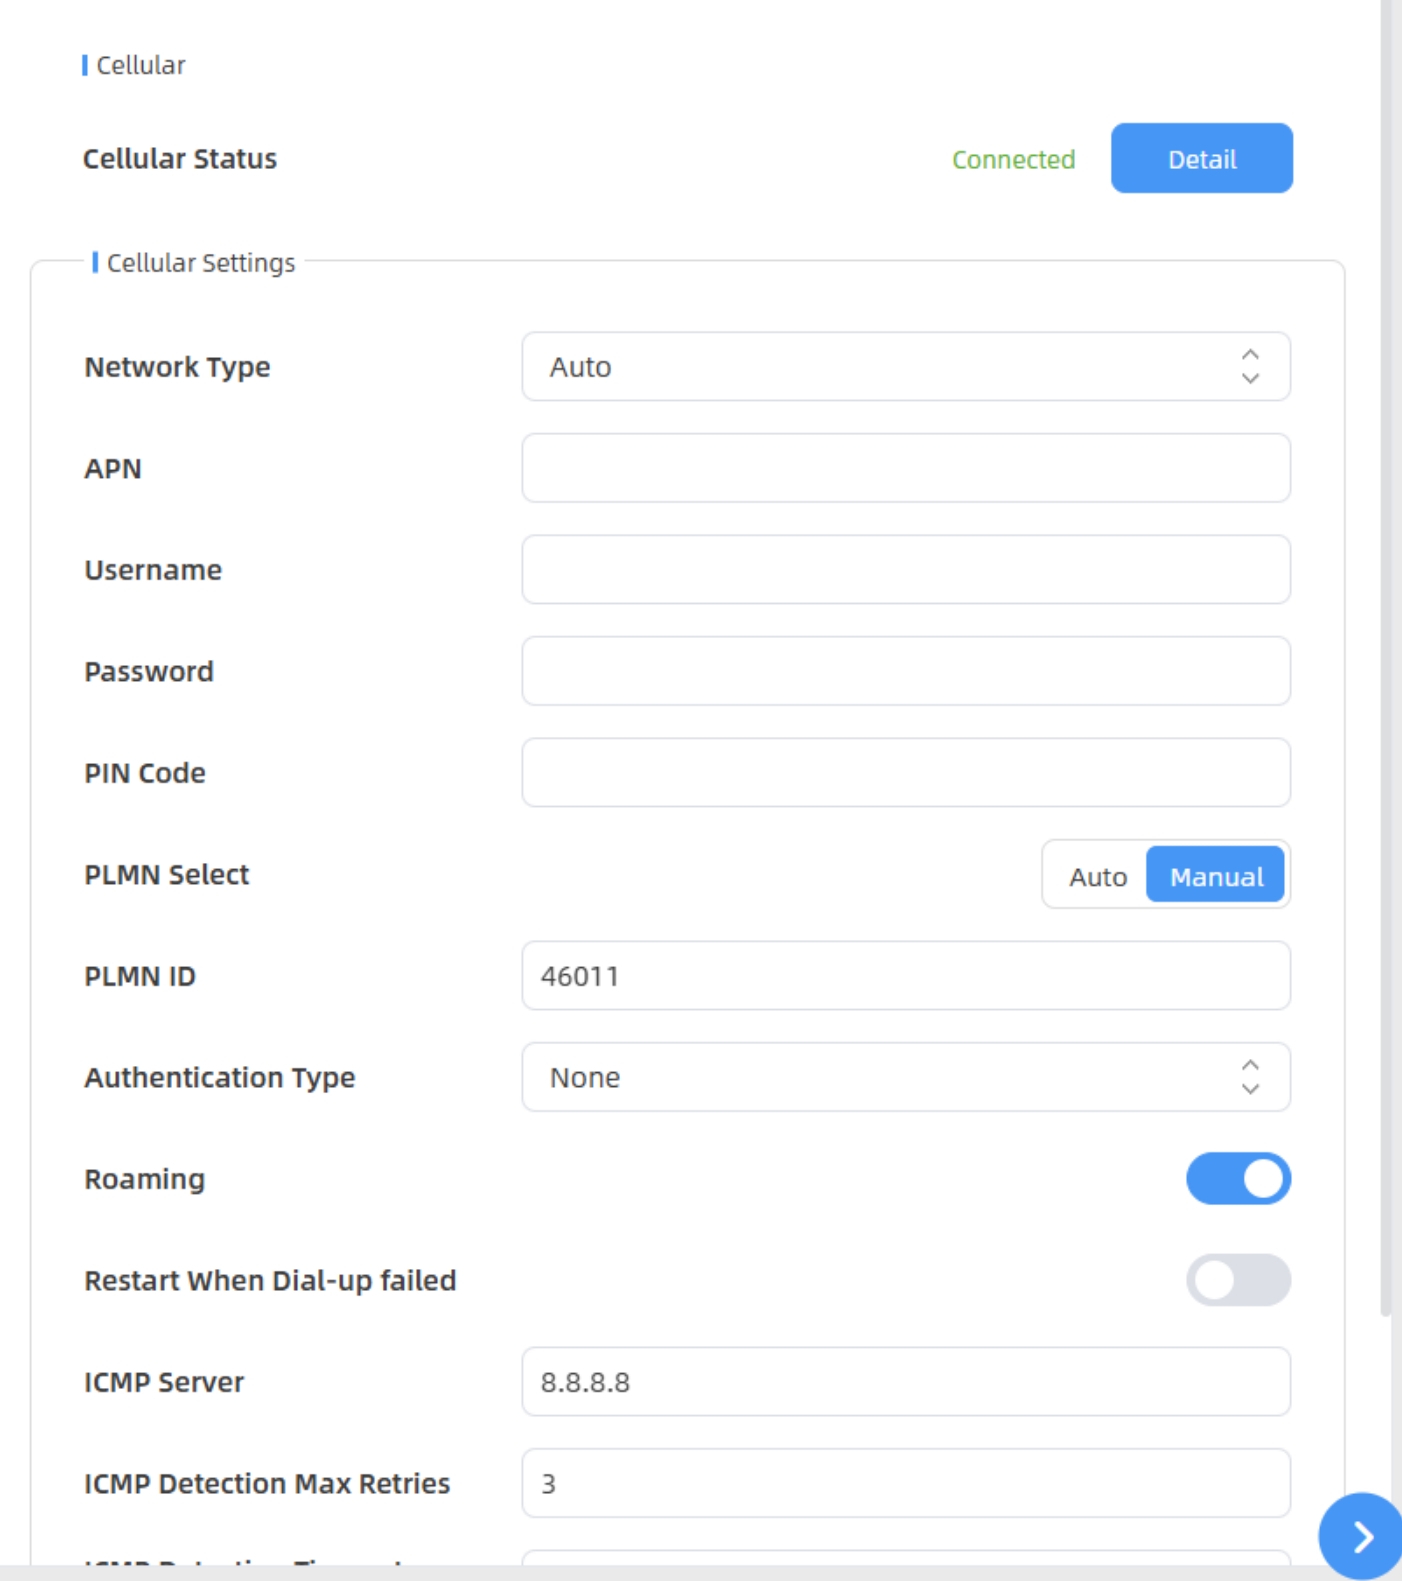Click the ICMP Server field 8.8.8.8
This screenshot has height=1581, width=1402.
click(905, 1382)
